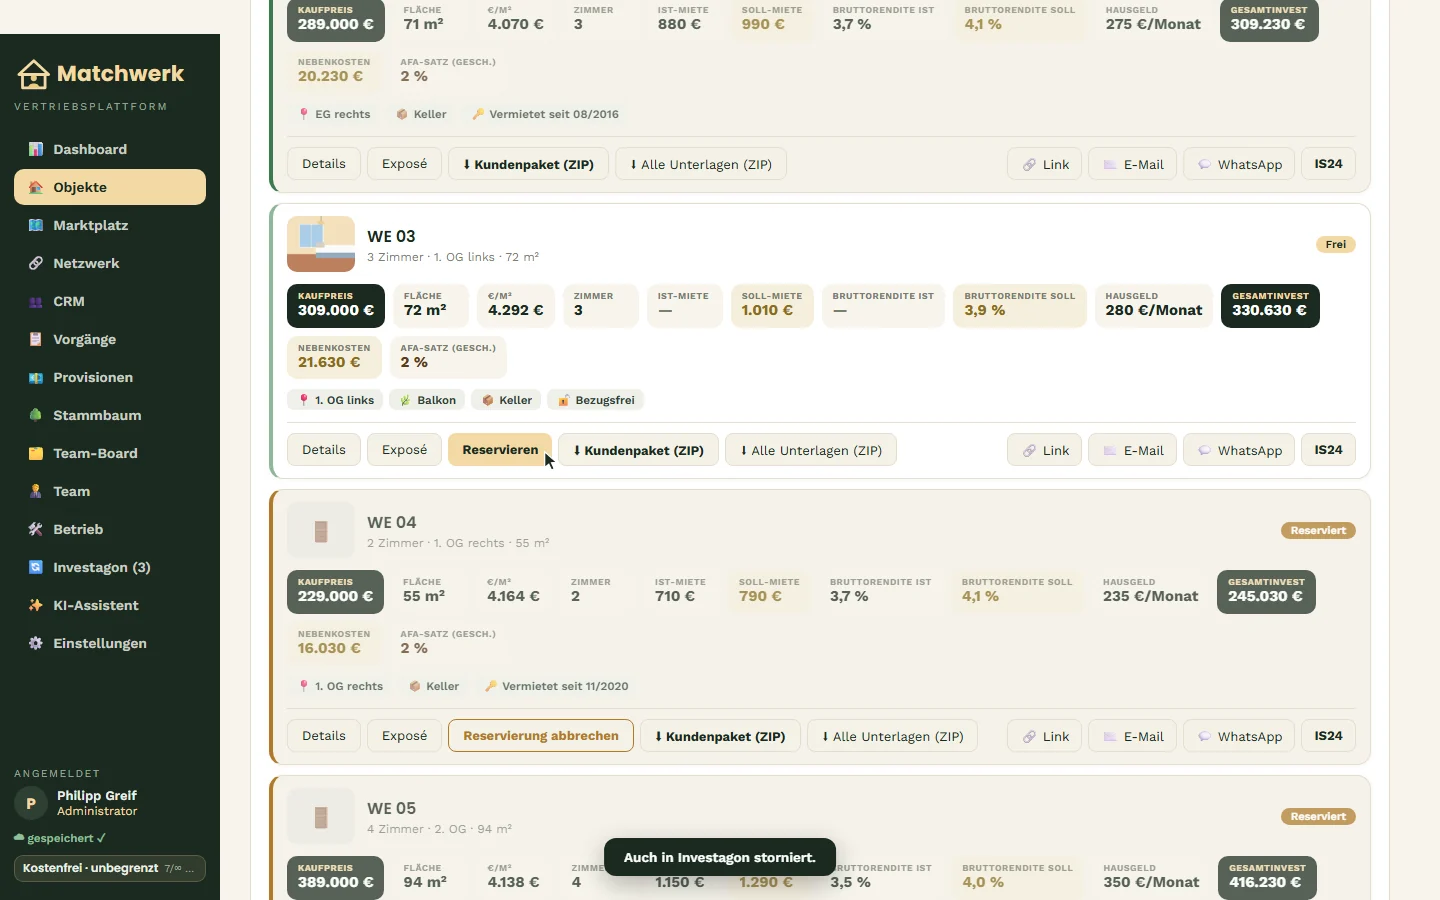Click "Vermietet seit 11/2020" tag on WE 04
Viewport: 1440px width, 900px height.
556,686
